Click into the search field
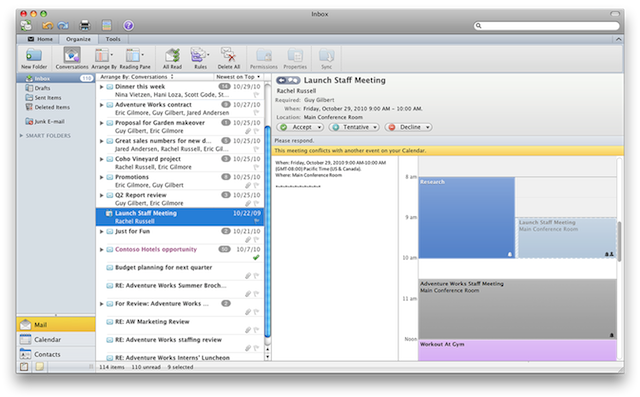 click(x=547, y=26)
